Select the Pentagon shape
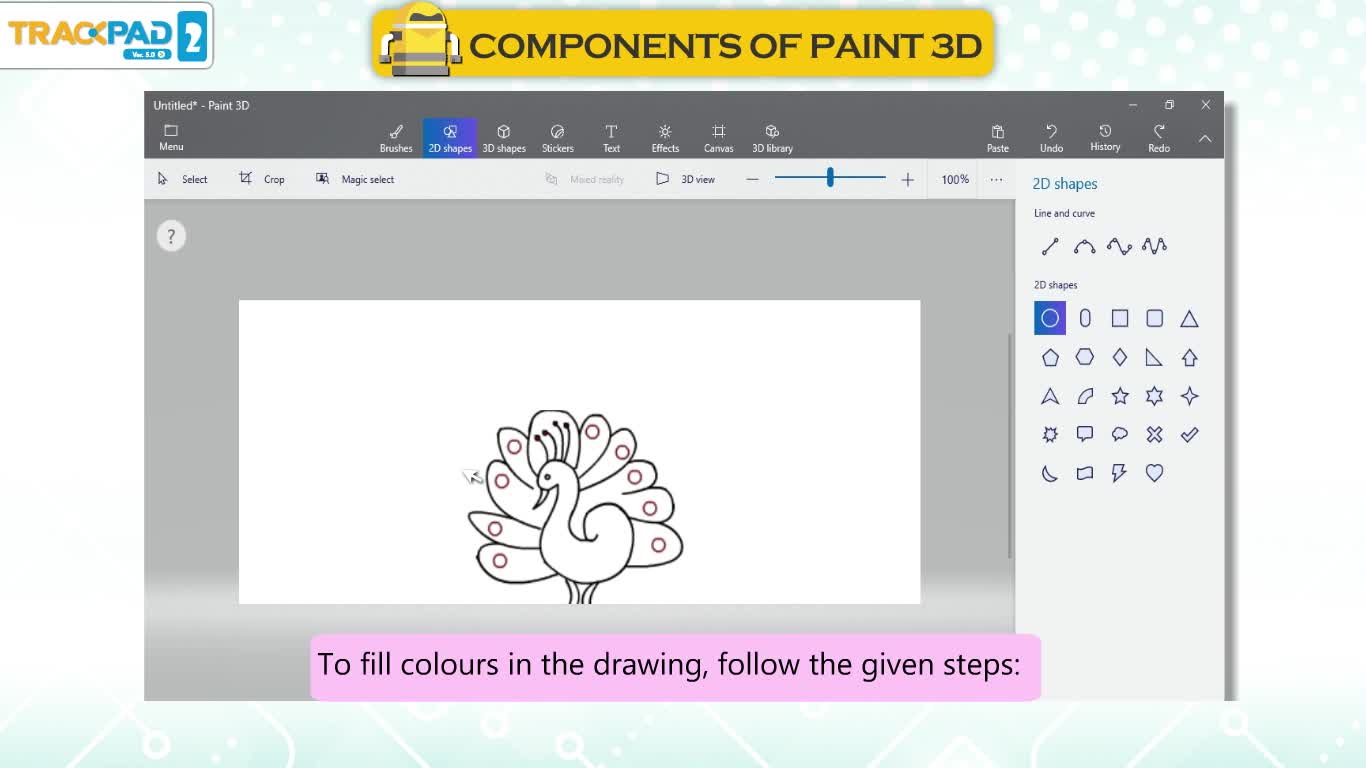This screenshot has width=1366, height=768. coord(1050,357)
